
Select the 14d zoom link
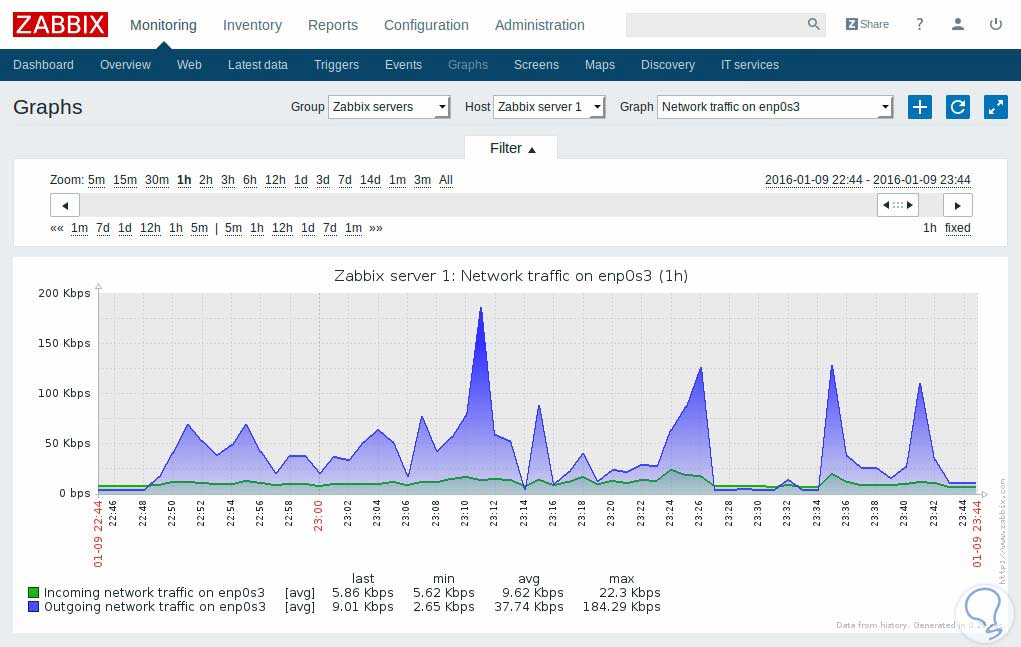click(370, 180)
